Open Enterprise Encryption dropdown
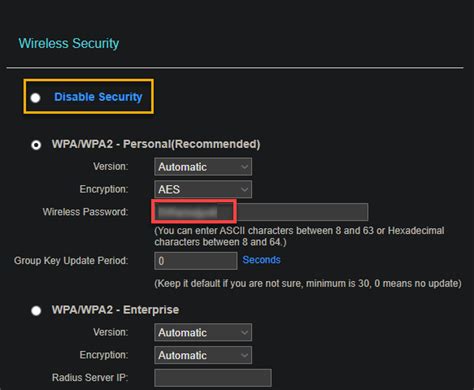474x390 pixels. (x=203, y=355)
